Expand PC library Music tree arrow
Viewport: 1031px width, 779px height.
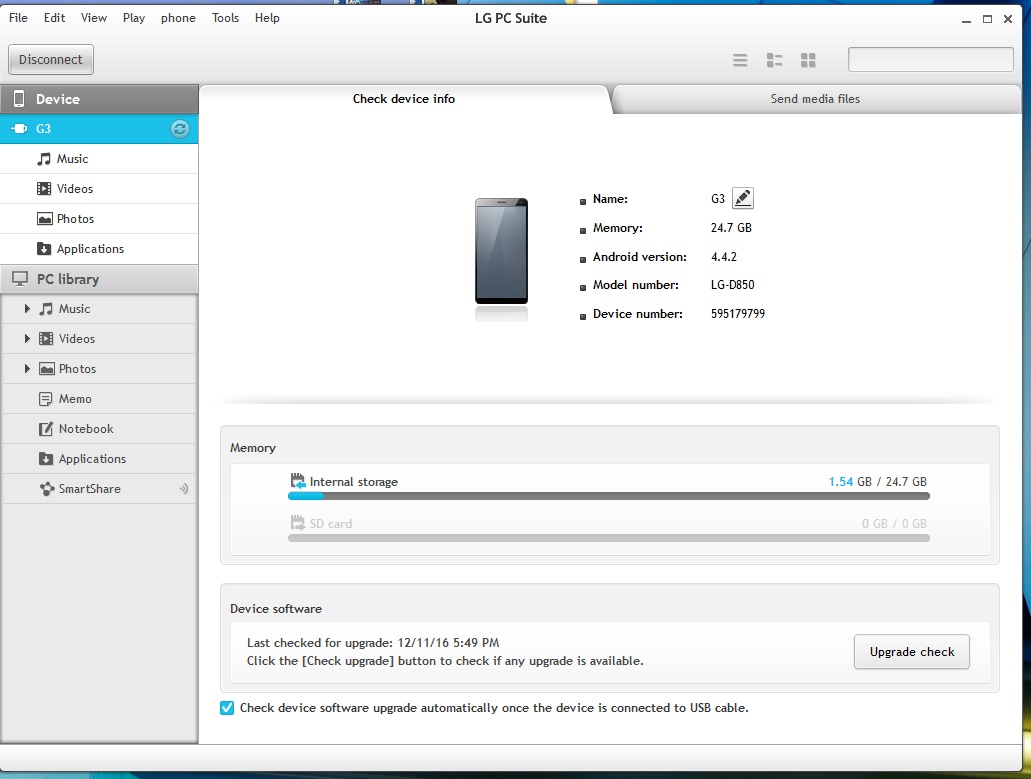tap(27, 308)
